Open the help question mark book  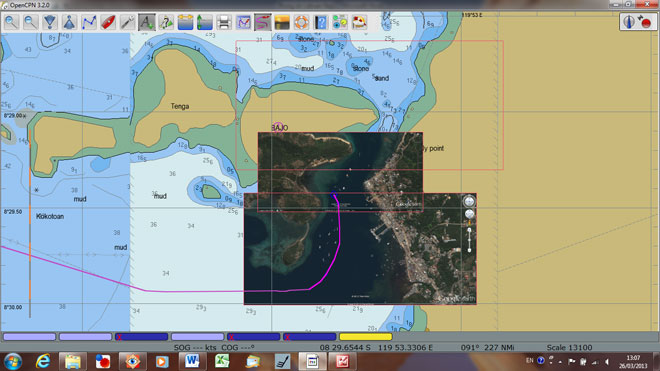[321, 22]
